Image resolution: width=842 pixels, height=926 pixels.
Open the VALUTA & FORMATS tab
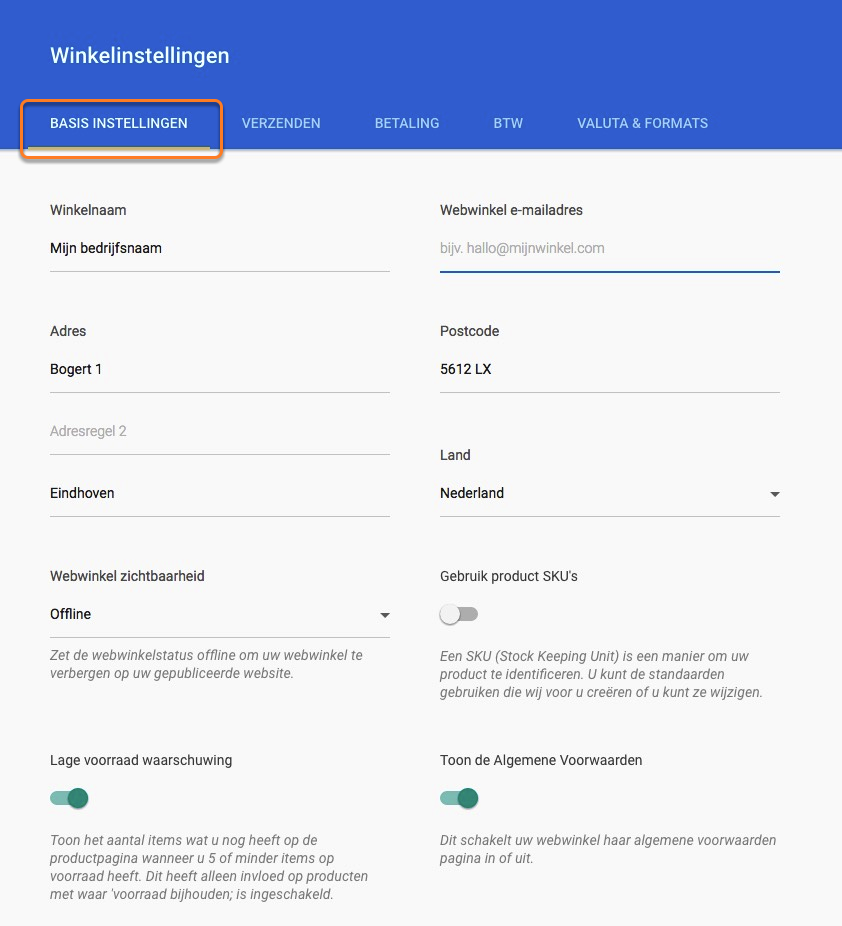pos(642,123)
